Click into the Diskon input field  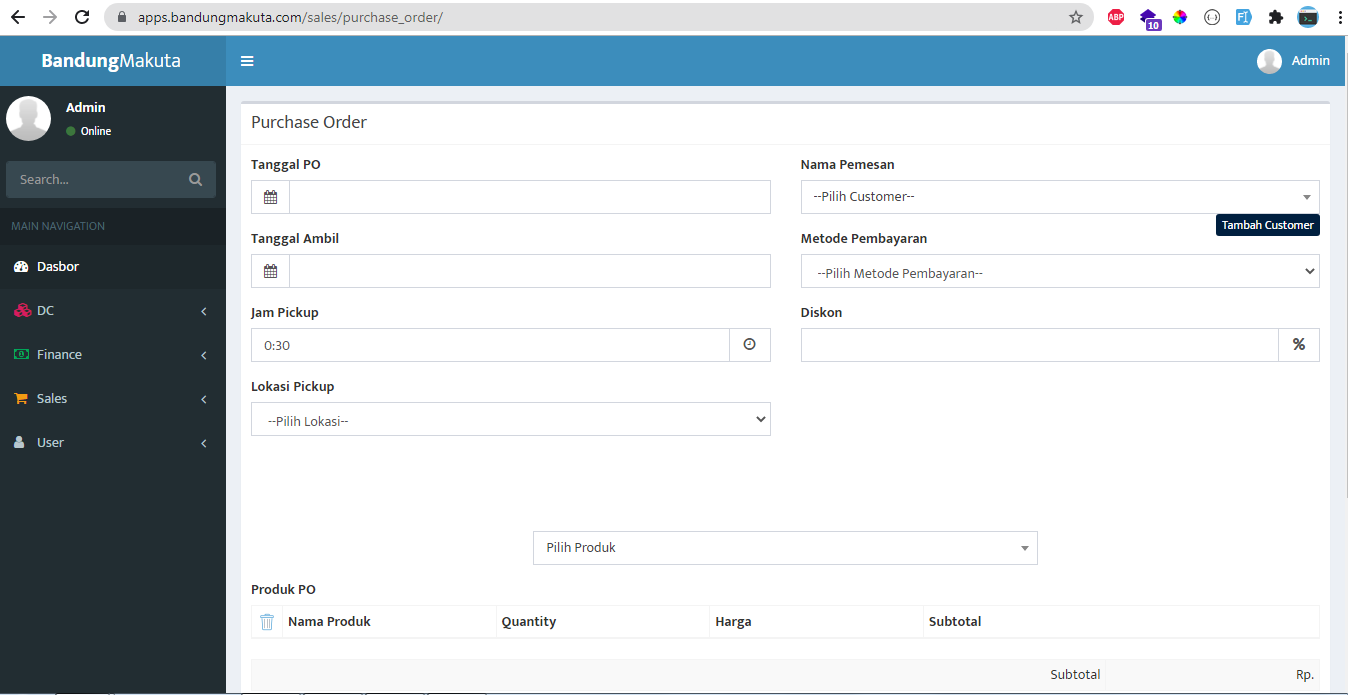[1039, 345]
